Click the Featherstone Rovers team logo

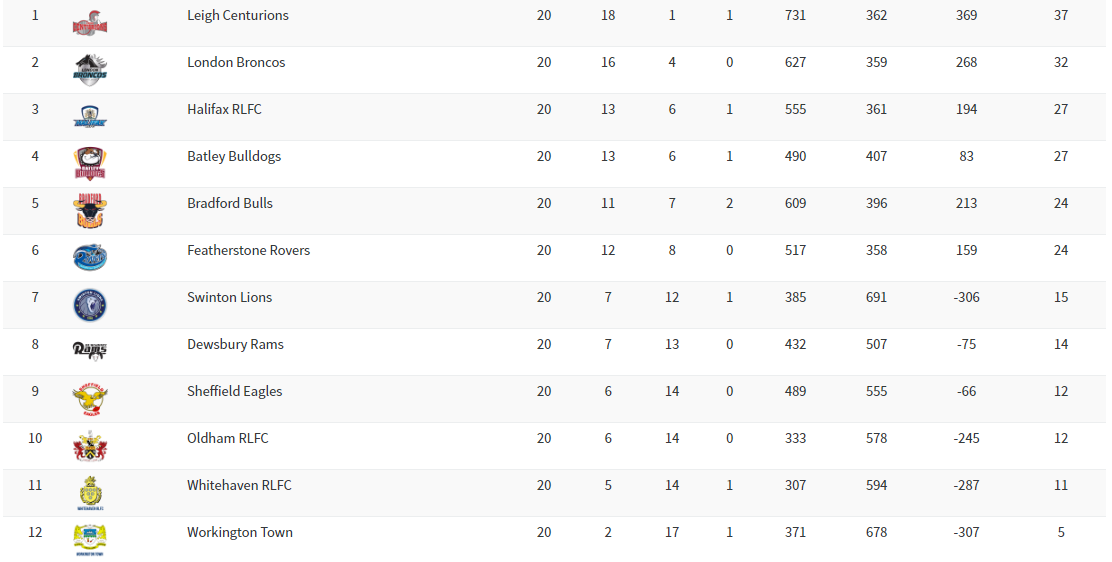pyautogui.click(x=90, y=257)
